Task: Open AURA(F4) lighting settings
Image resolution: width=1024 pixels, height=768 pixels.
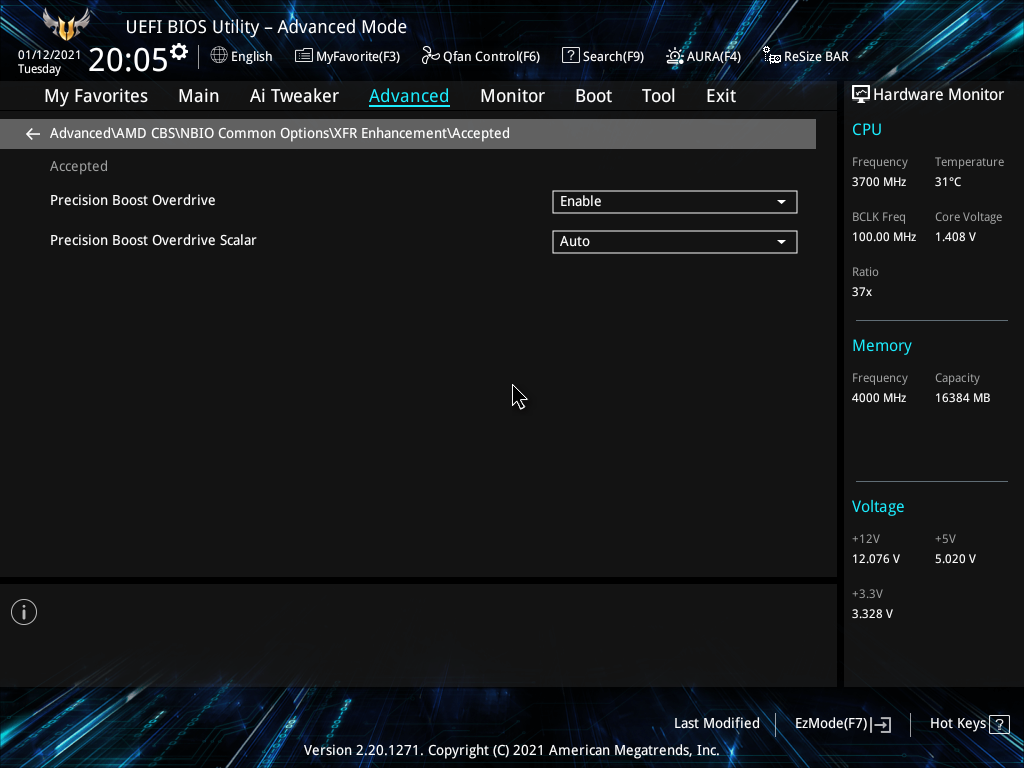Action: (x=703, y=56)
